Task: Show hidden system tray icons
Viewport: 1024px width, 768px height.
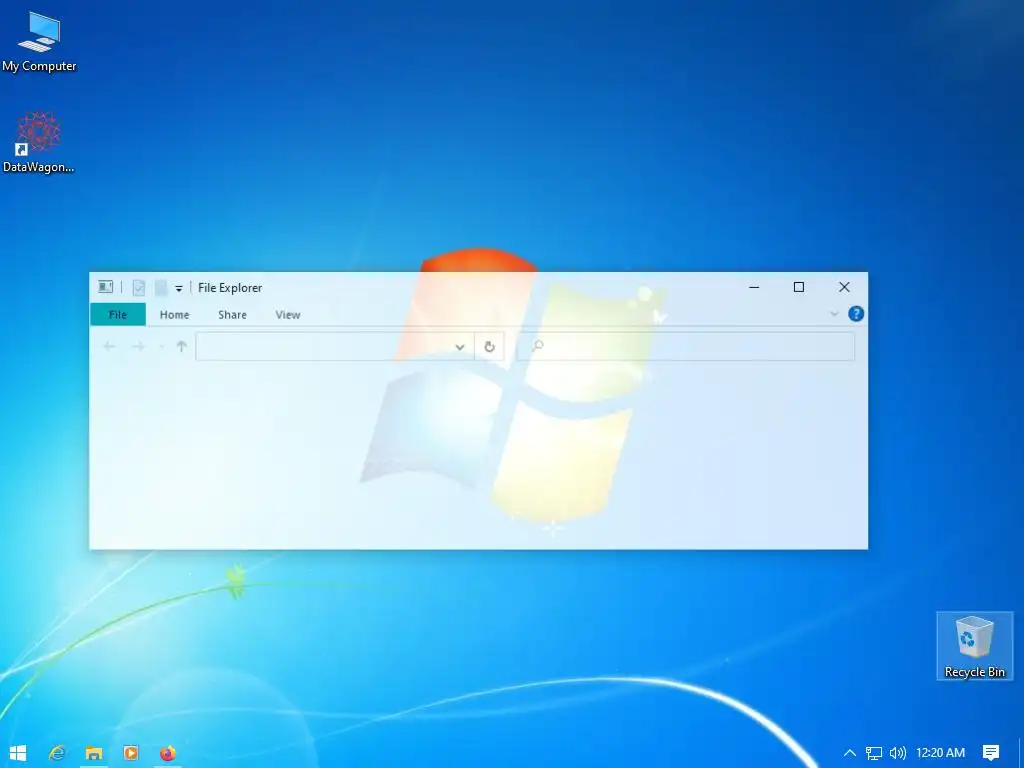Action: coord(850,753)
